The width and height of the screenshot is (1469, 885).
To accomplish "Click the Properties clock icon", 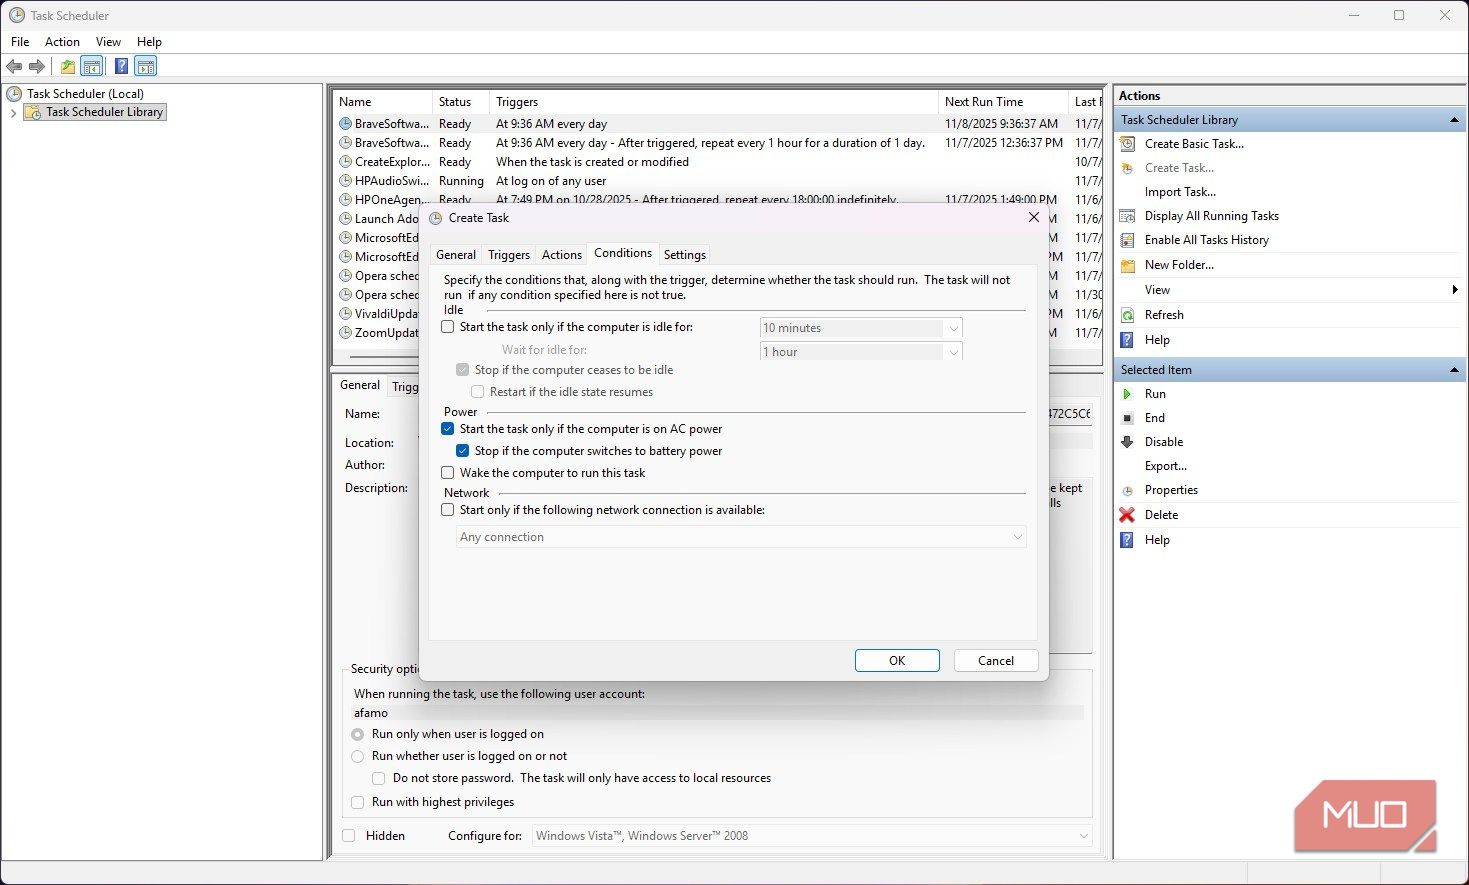I will coord(1128,491).
